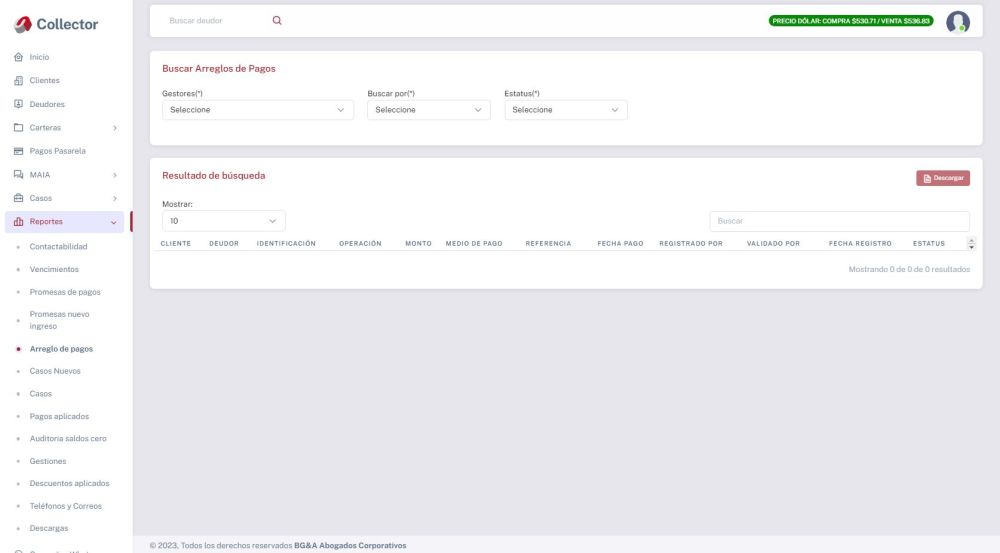Click the dollar price green badge
Image resolution: width=1000 pixels, height=553 pixels.
[851, 21]
